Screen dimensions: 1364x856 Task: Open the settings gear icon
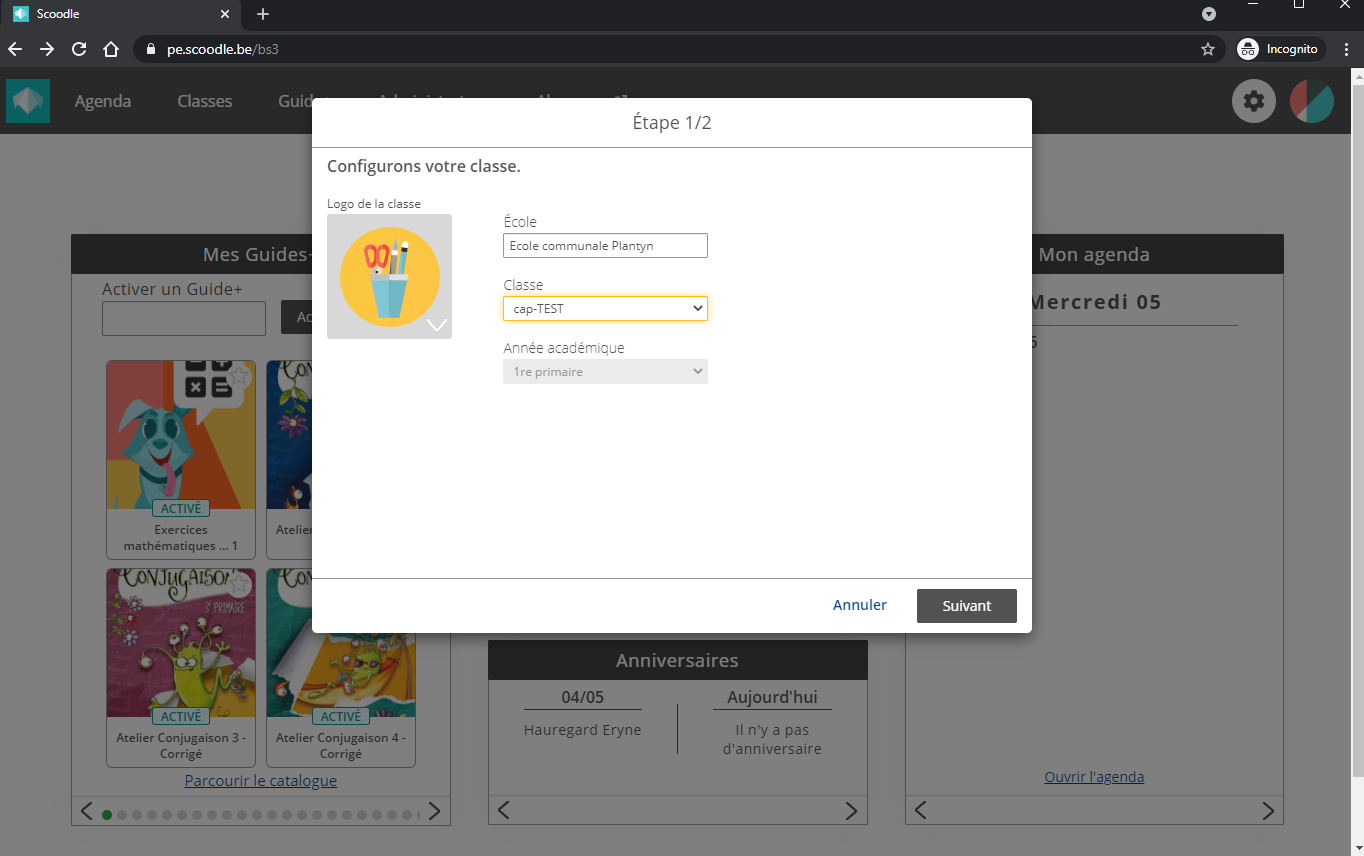1253,101
